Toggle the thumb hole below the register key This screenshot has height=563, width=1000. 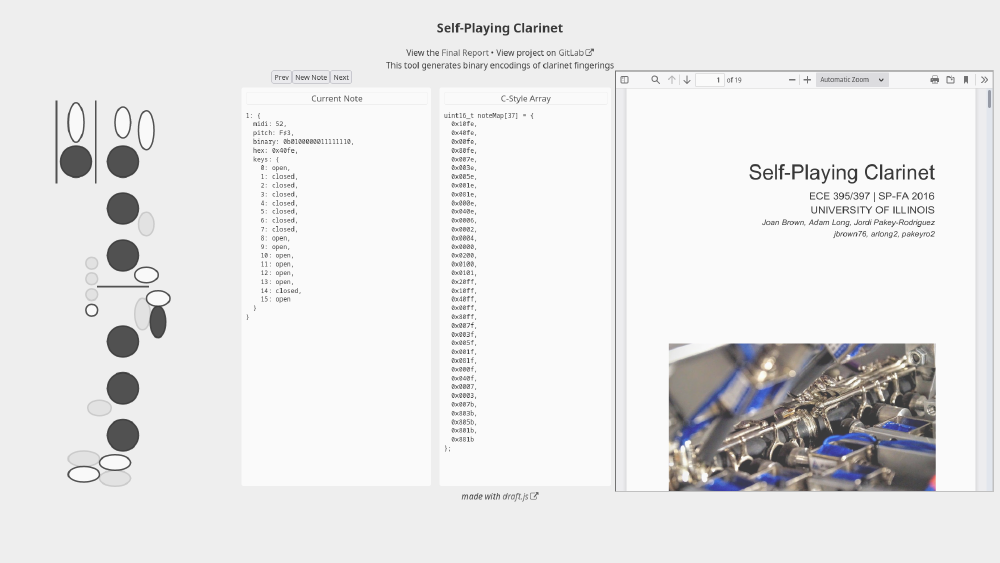(76, 162)
